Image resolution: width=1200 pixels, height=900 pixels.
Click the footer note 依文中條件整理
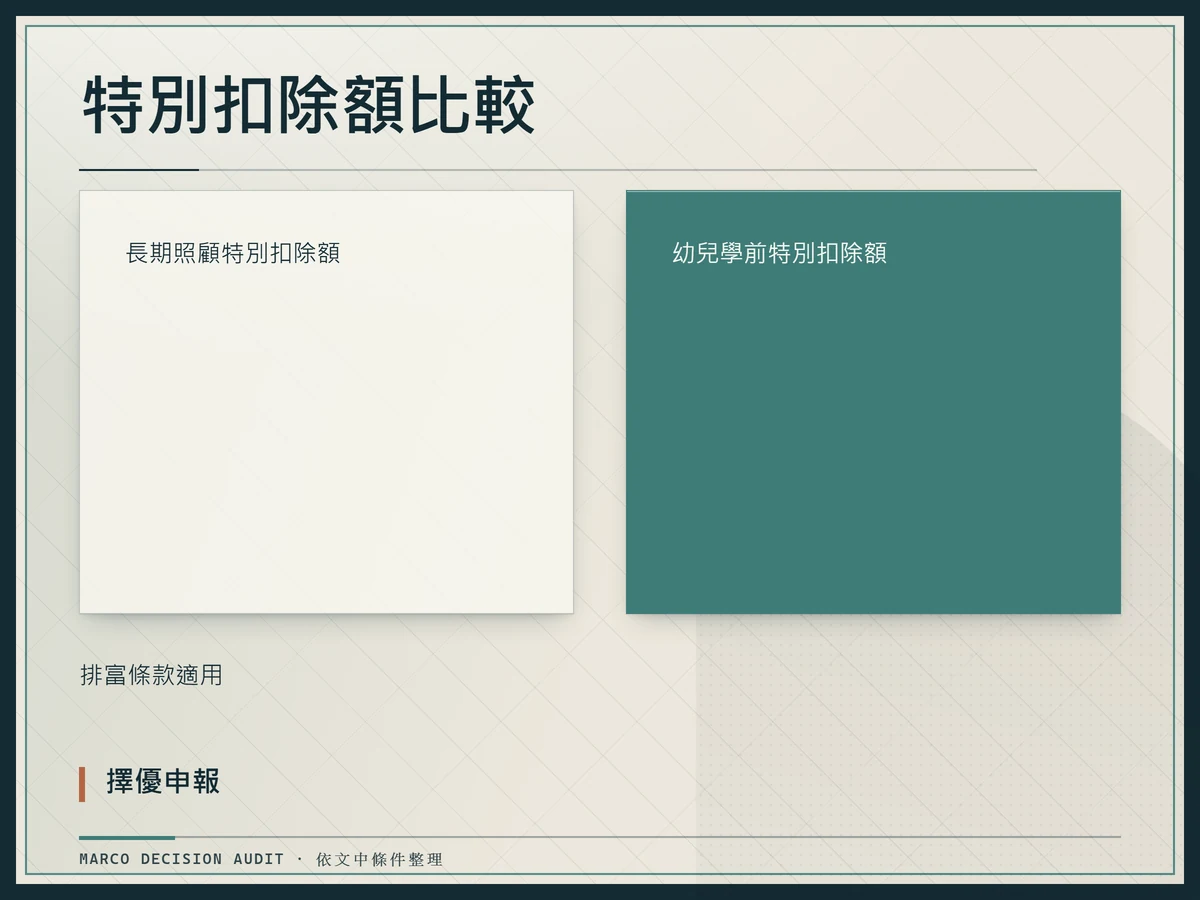pos(379,859)
